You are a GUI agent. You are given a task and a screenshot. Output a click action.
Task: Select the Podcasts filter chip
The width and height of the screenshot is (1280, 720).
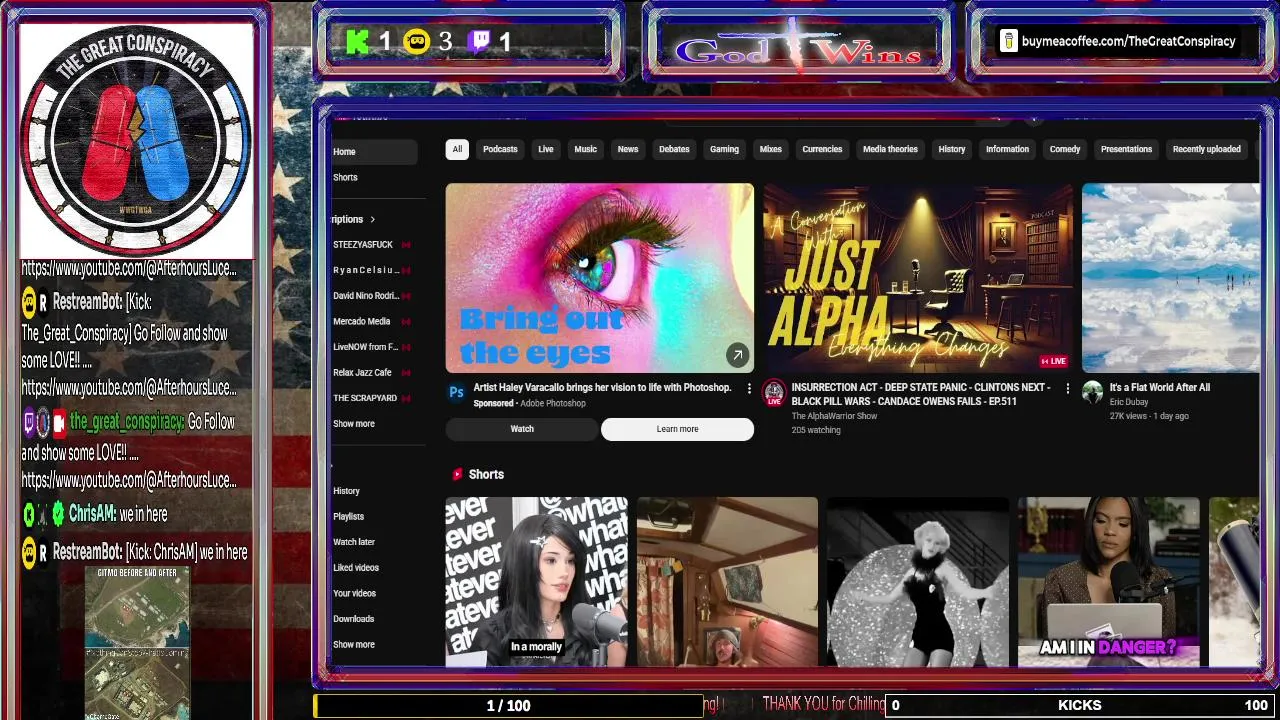click(500, 149)
